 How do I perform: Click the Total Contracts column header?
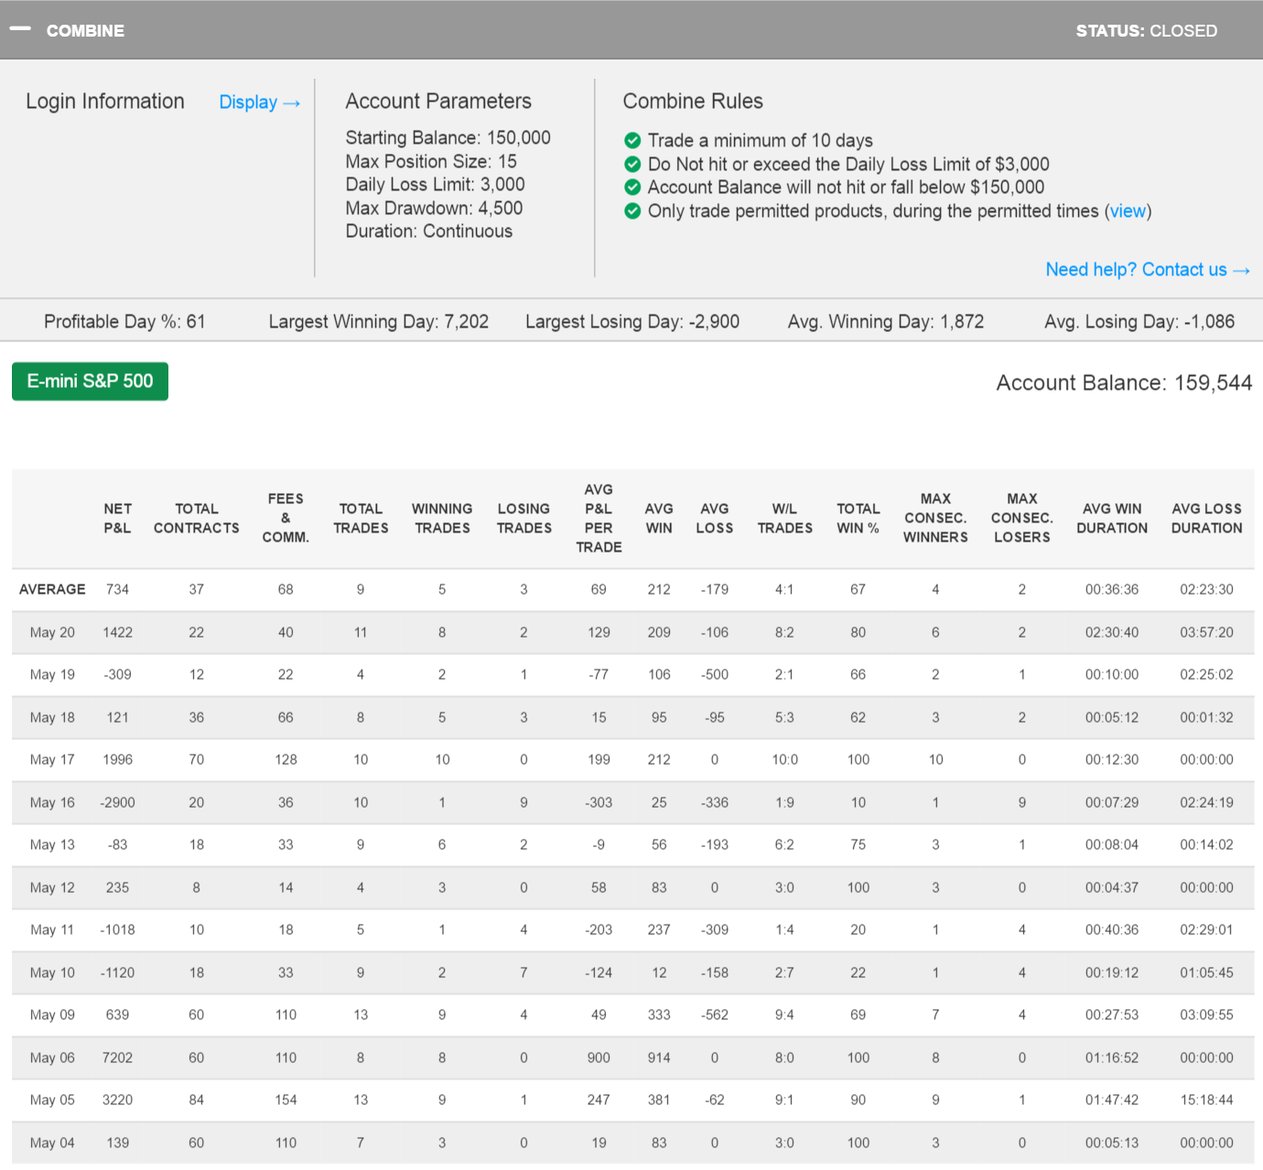coord(196,518)
